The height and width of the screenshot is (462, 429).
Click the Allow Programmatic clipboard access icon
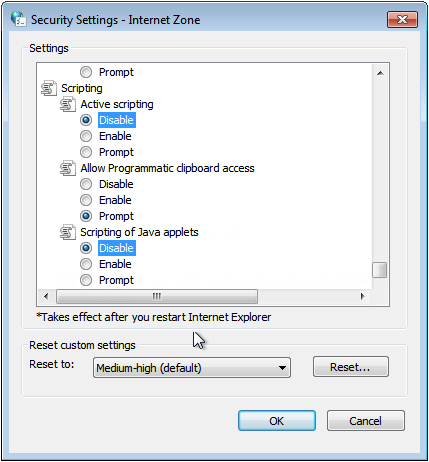(x=68, y=168)
